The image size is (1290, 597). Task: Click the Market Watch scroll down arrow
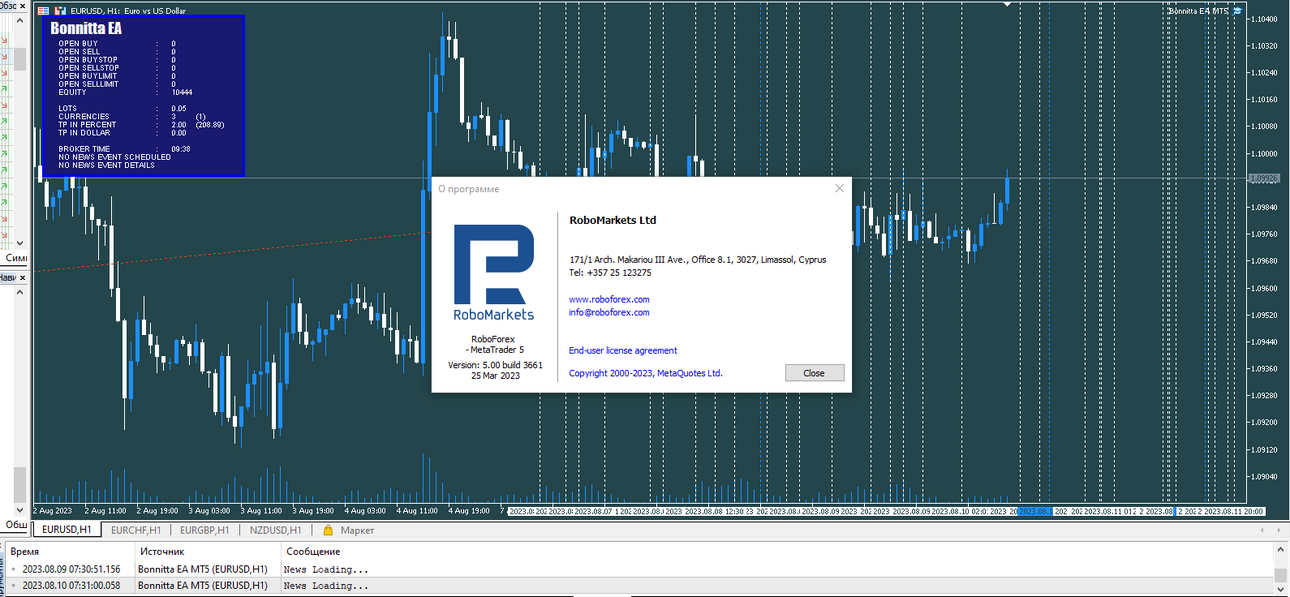click(x=19, y=241)
